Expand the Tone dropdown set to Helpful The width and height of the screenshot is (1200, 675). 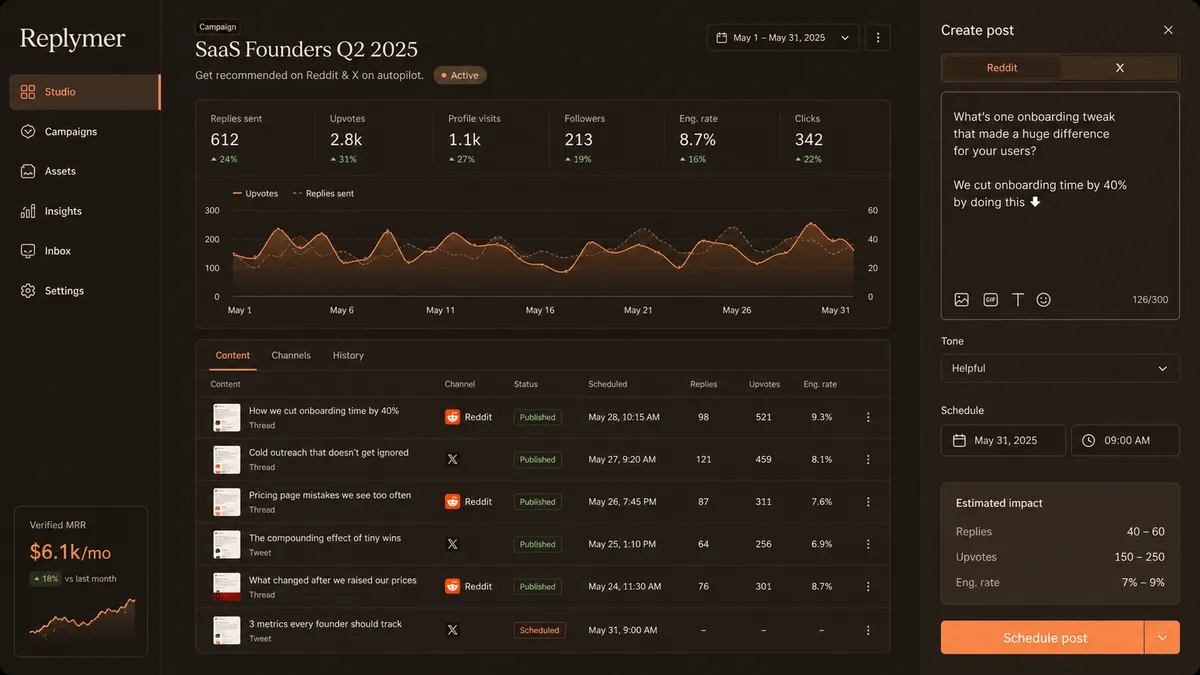(1060, 368)
